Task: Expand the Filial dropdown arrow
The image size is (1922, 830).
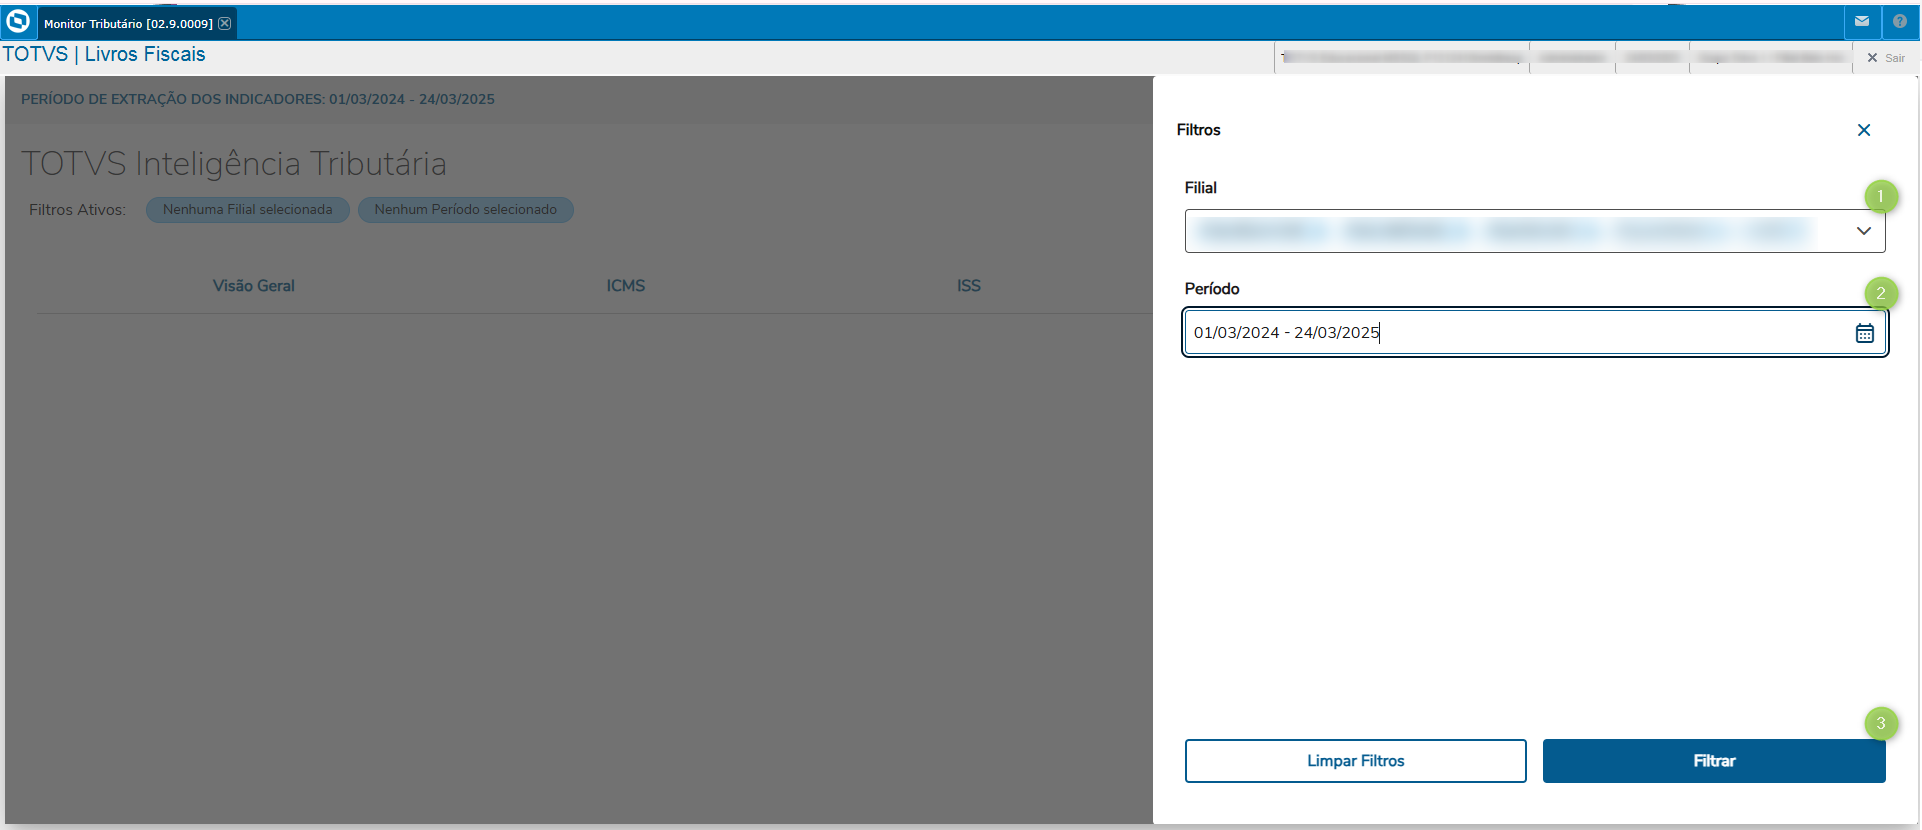Action: tap(1864, 231)
